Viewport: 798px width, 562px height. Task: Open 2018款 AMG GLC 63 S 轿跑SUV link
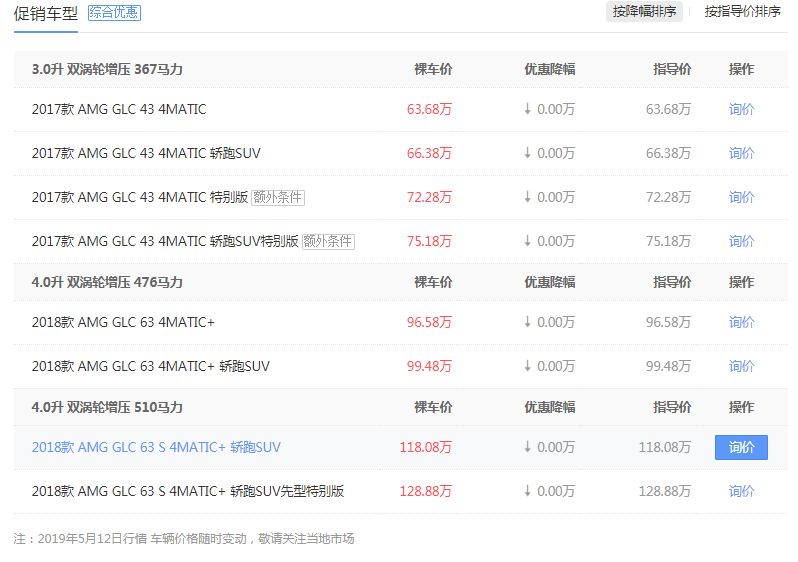tap(156, 447)
